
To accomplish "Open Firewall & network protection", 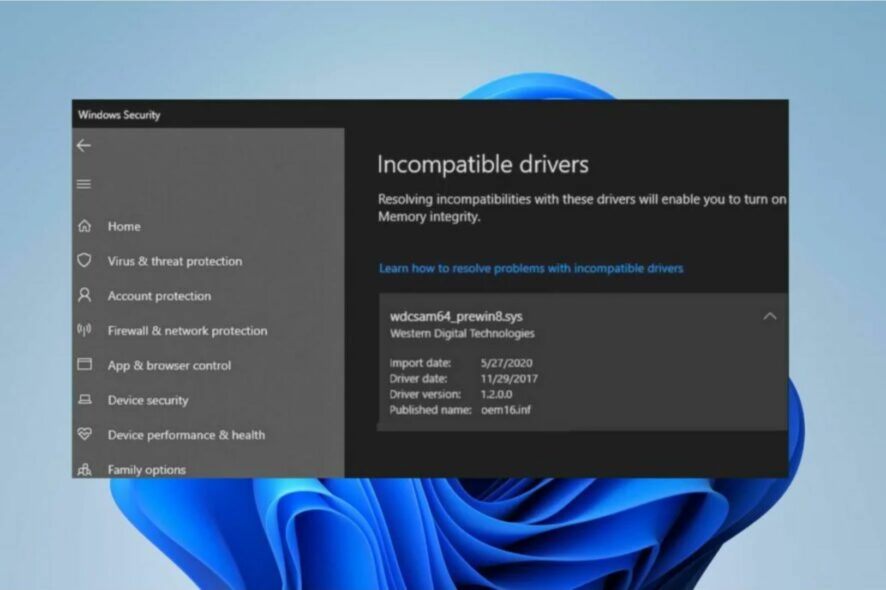I will click(x=188, y=331).
